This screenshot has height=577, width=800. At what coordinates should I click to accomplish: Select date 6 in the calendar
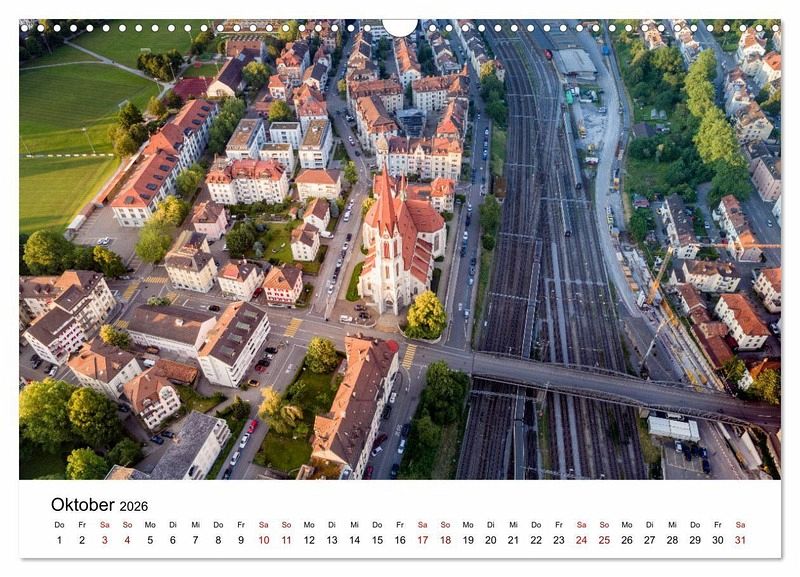tap(172, 540)
